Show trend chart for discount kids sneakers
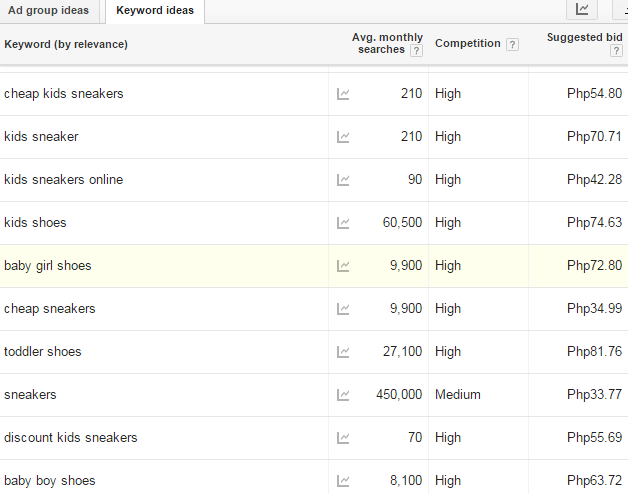Image resolution: width=628 pixels, height=494 pixels. pyautogui.click(x=343, y=438)
